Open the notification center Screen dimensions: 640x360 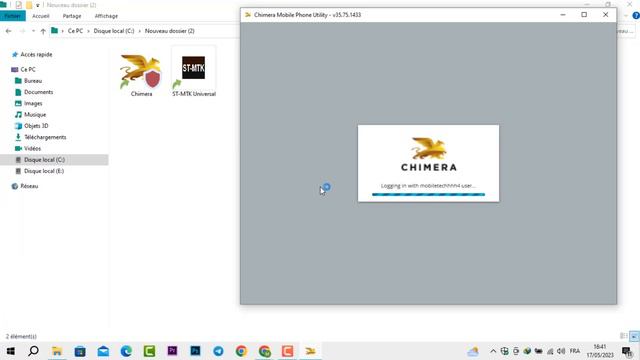click(627, 351)
